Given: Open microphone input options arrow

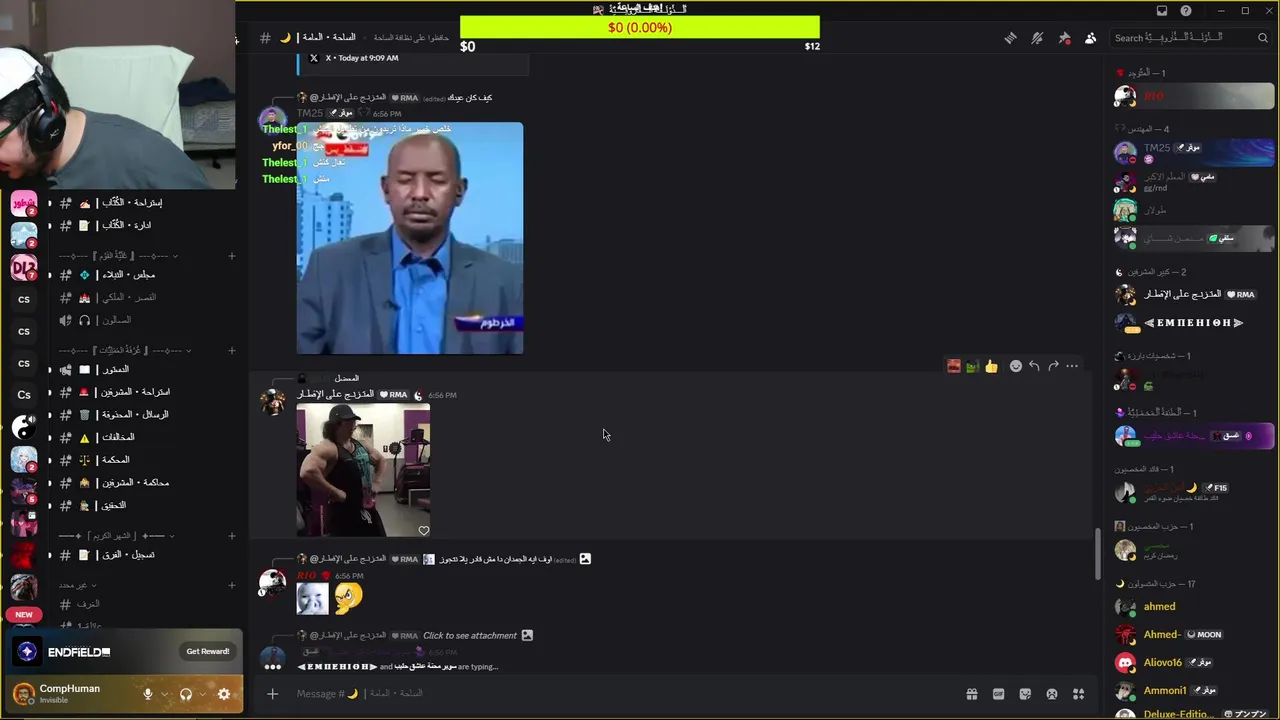Looking at the screenshot, I should (164, 694).
